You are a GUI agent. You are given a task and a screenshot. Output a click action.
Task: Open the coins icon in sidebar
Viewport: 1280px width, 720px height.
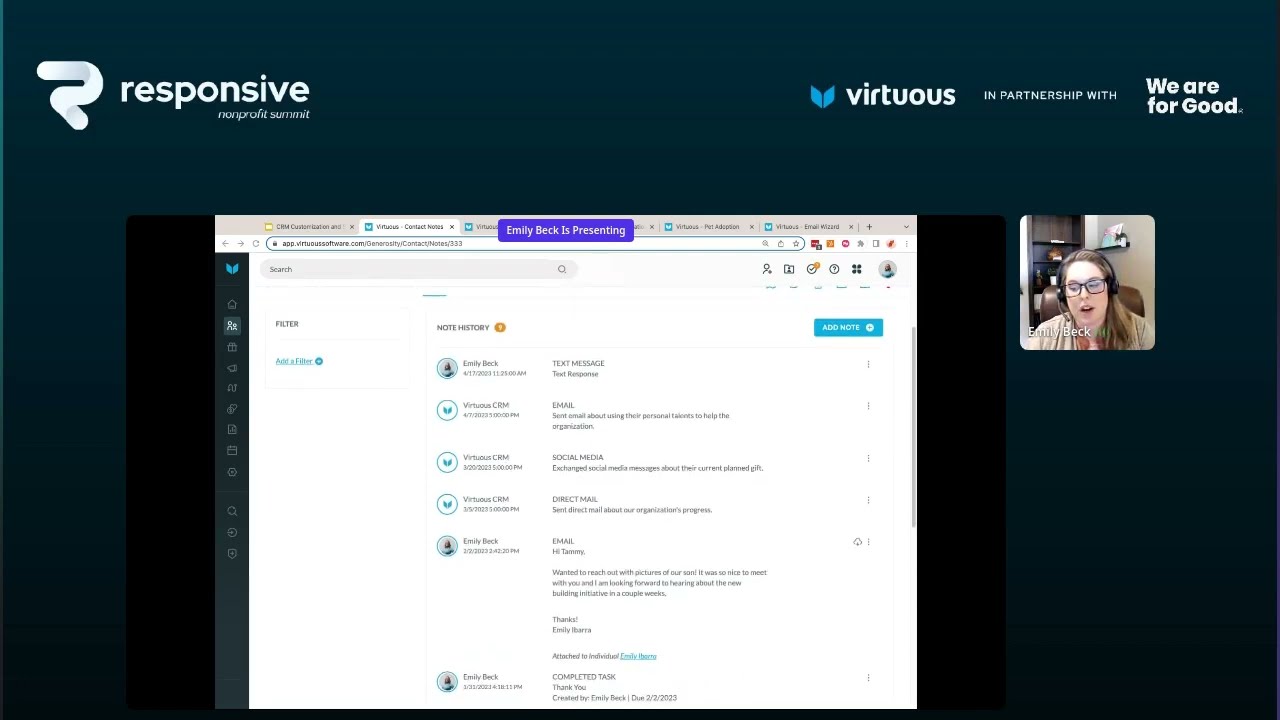coord(232,409)
